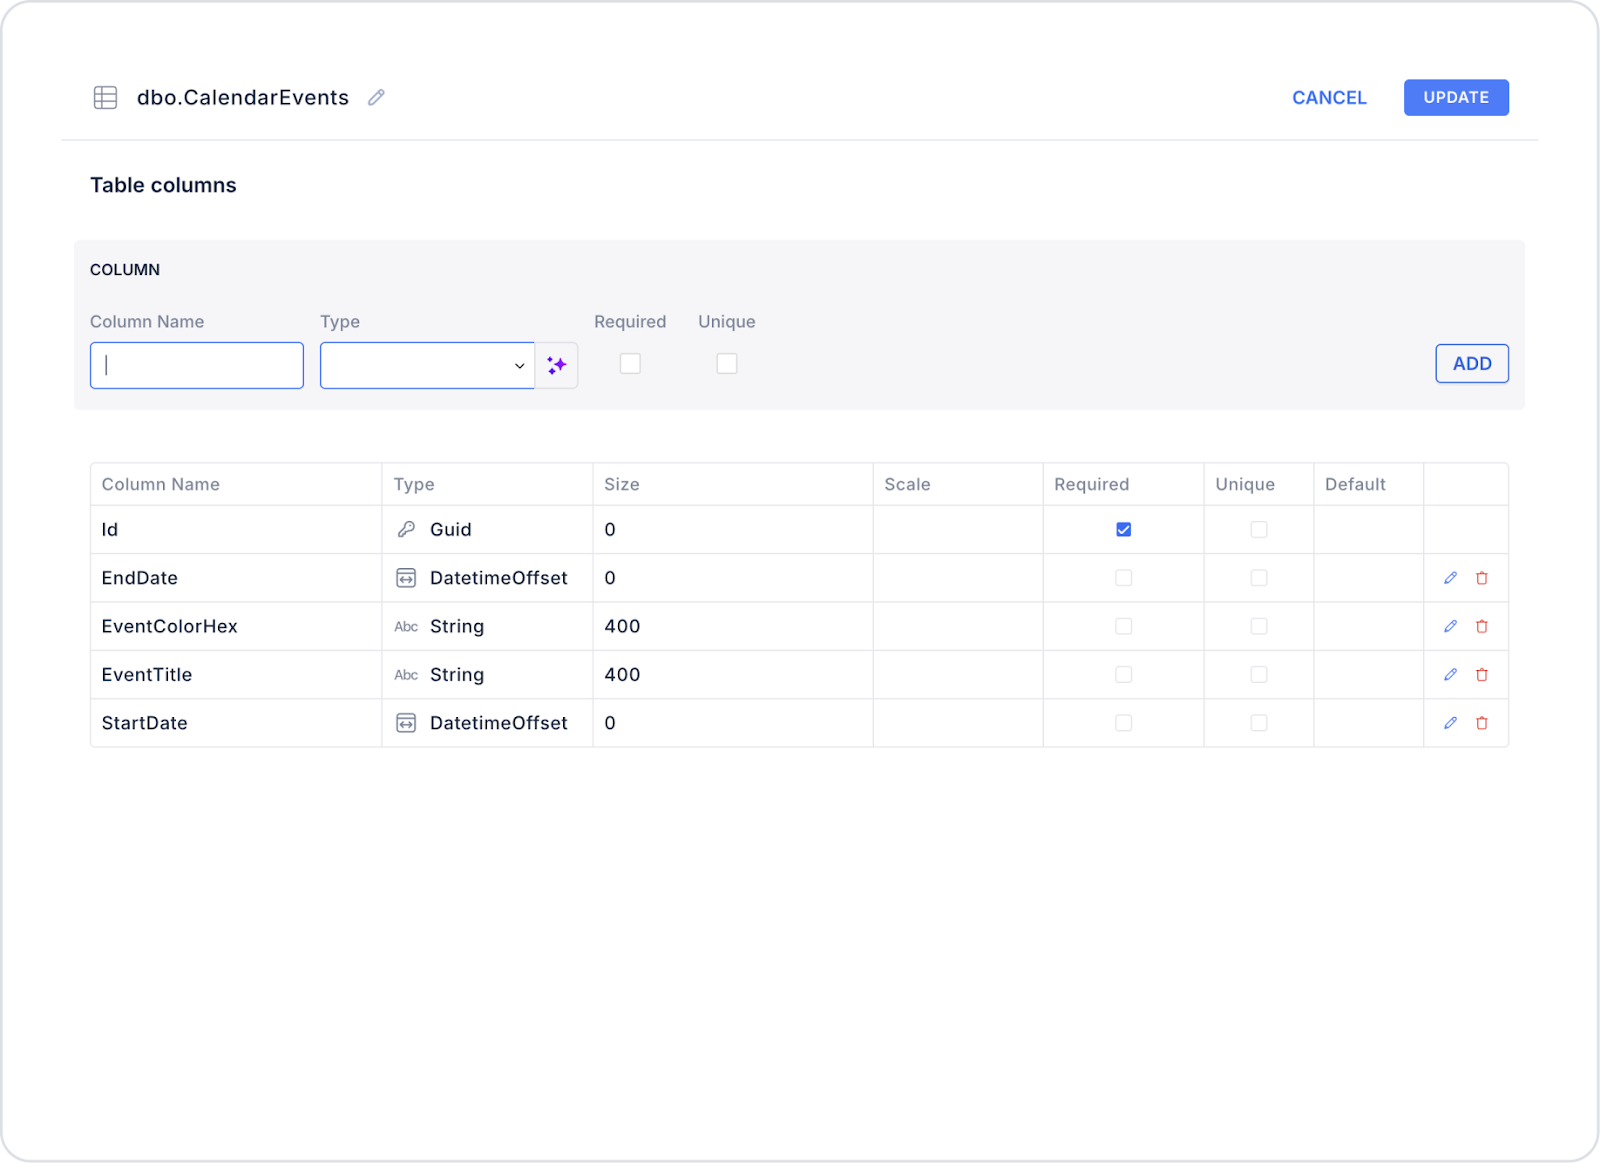This screenshot has width=1600, height=1163.
Task: Click the CANCEL link
Action: (x=1329, y=98)
